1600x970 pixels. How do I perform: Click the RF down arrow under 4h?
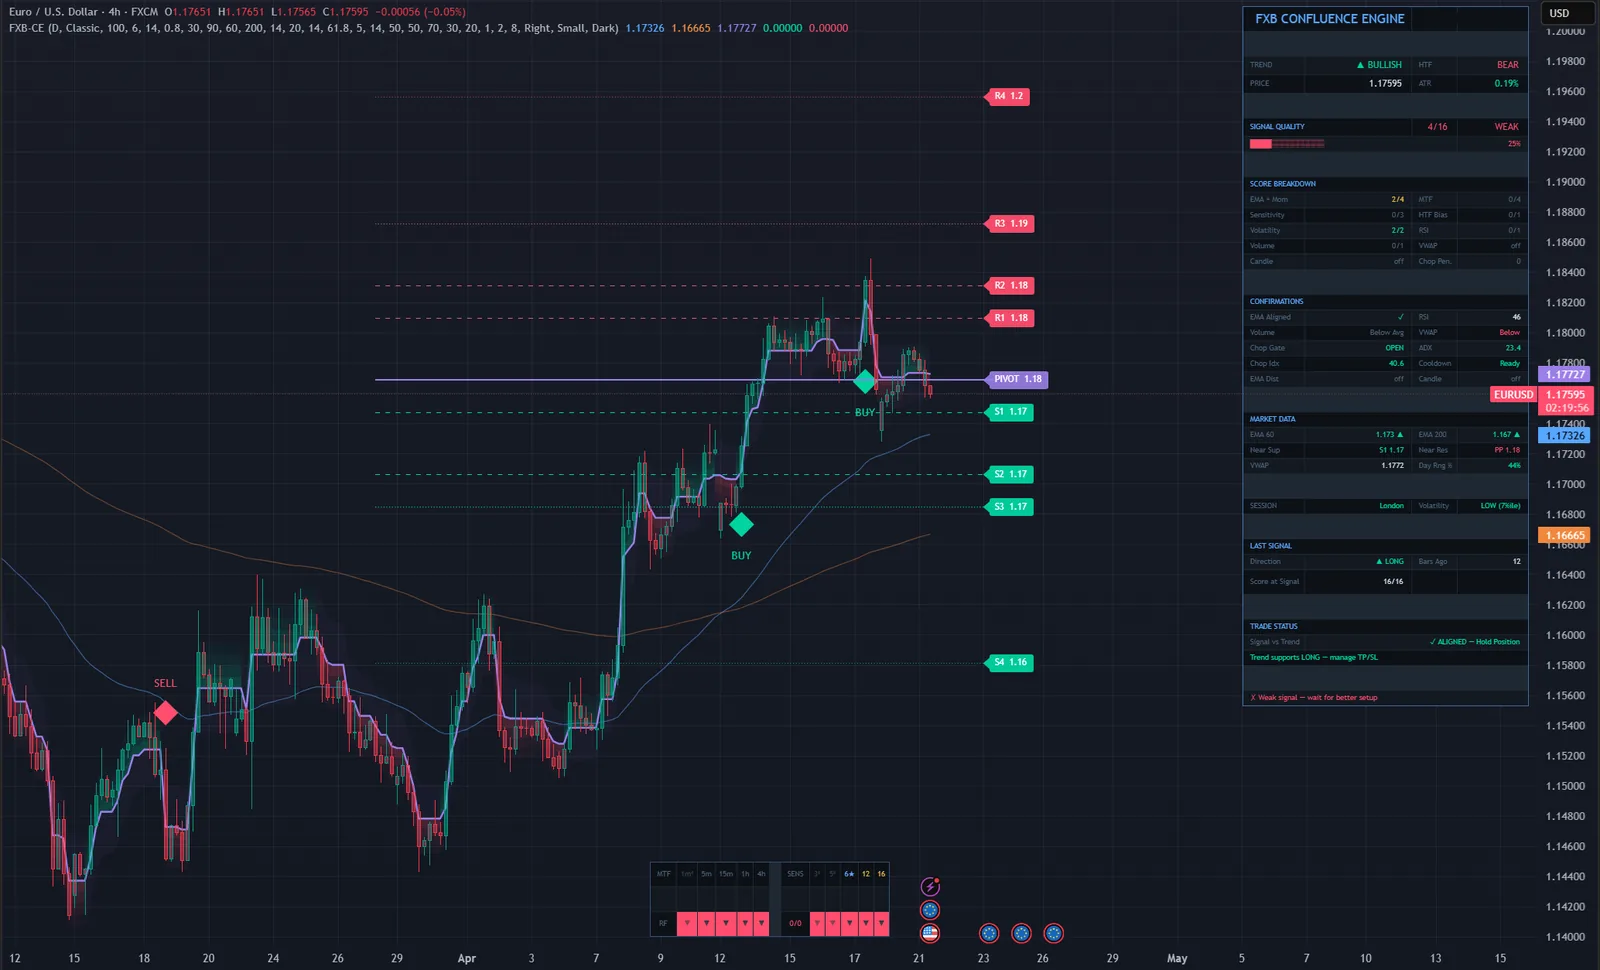761,923
